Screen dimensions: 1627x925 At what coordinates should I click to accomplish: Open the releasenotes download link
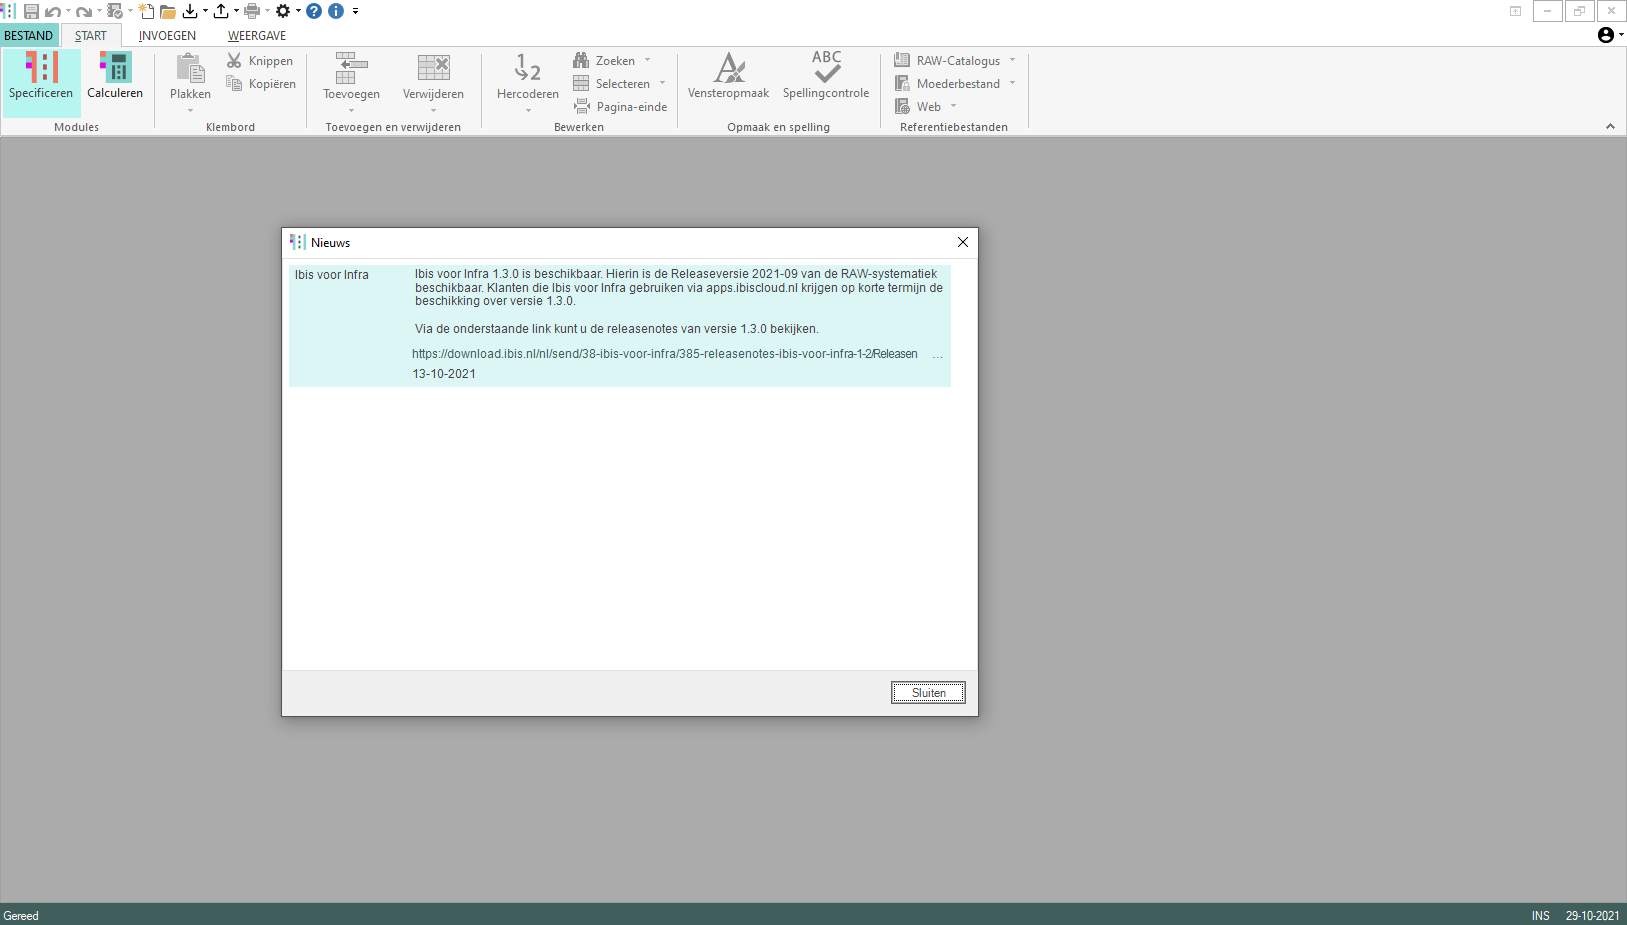(665, 354)
